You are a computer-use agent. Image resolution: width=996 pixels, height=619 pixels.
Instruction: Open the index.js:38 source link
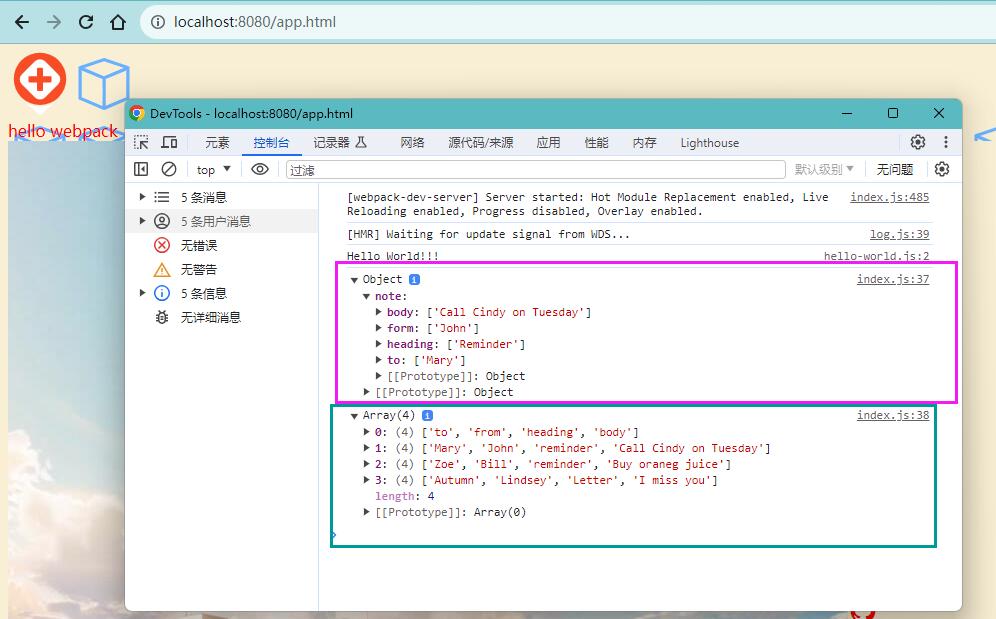pyautogui.click(x=892, y=415)
